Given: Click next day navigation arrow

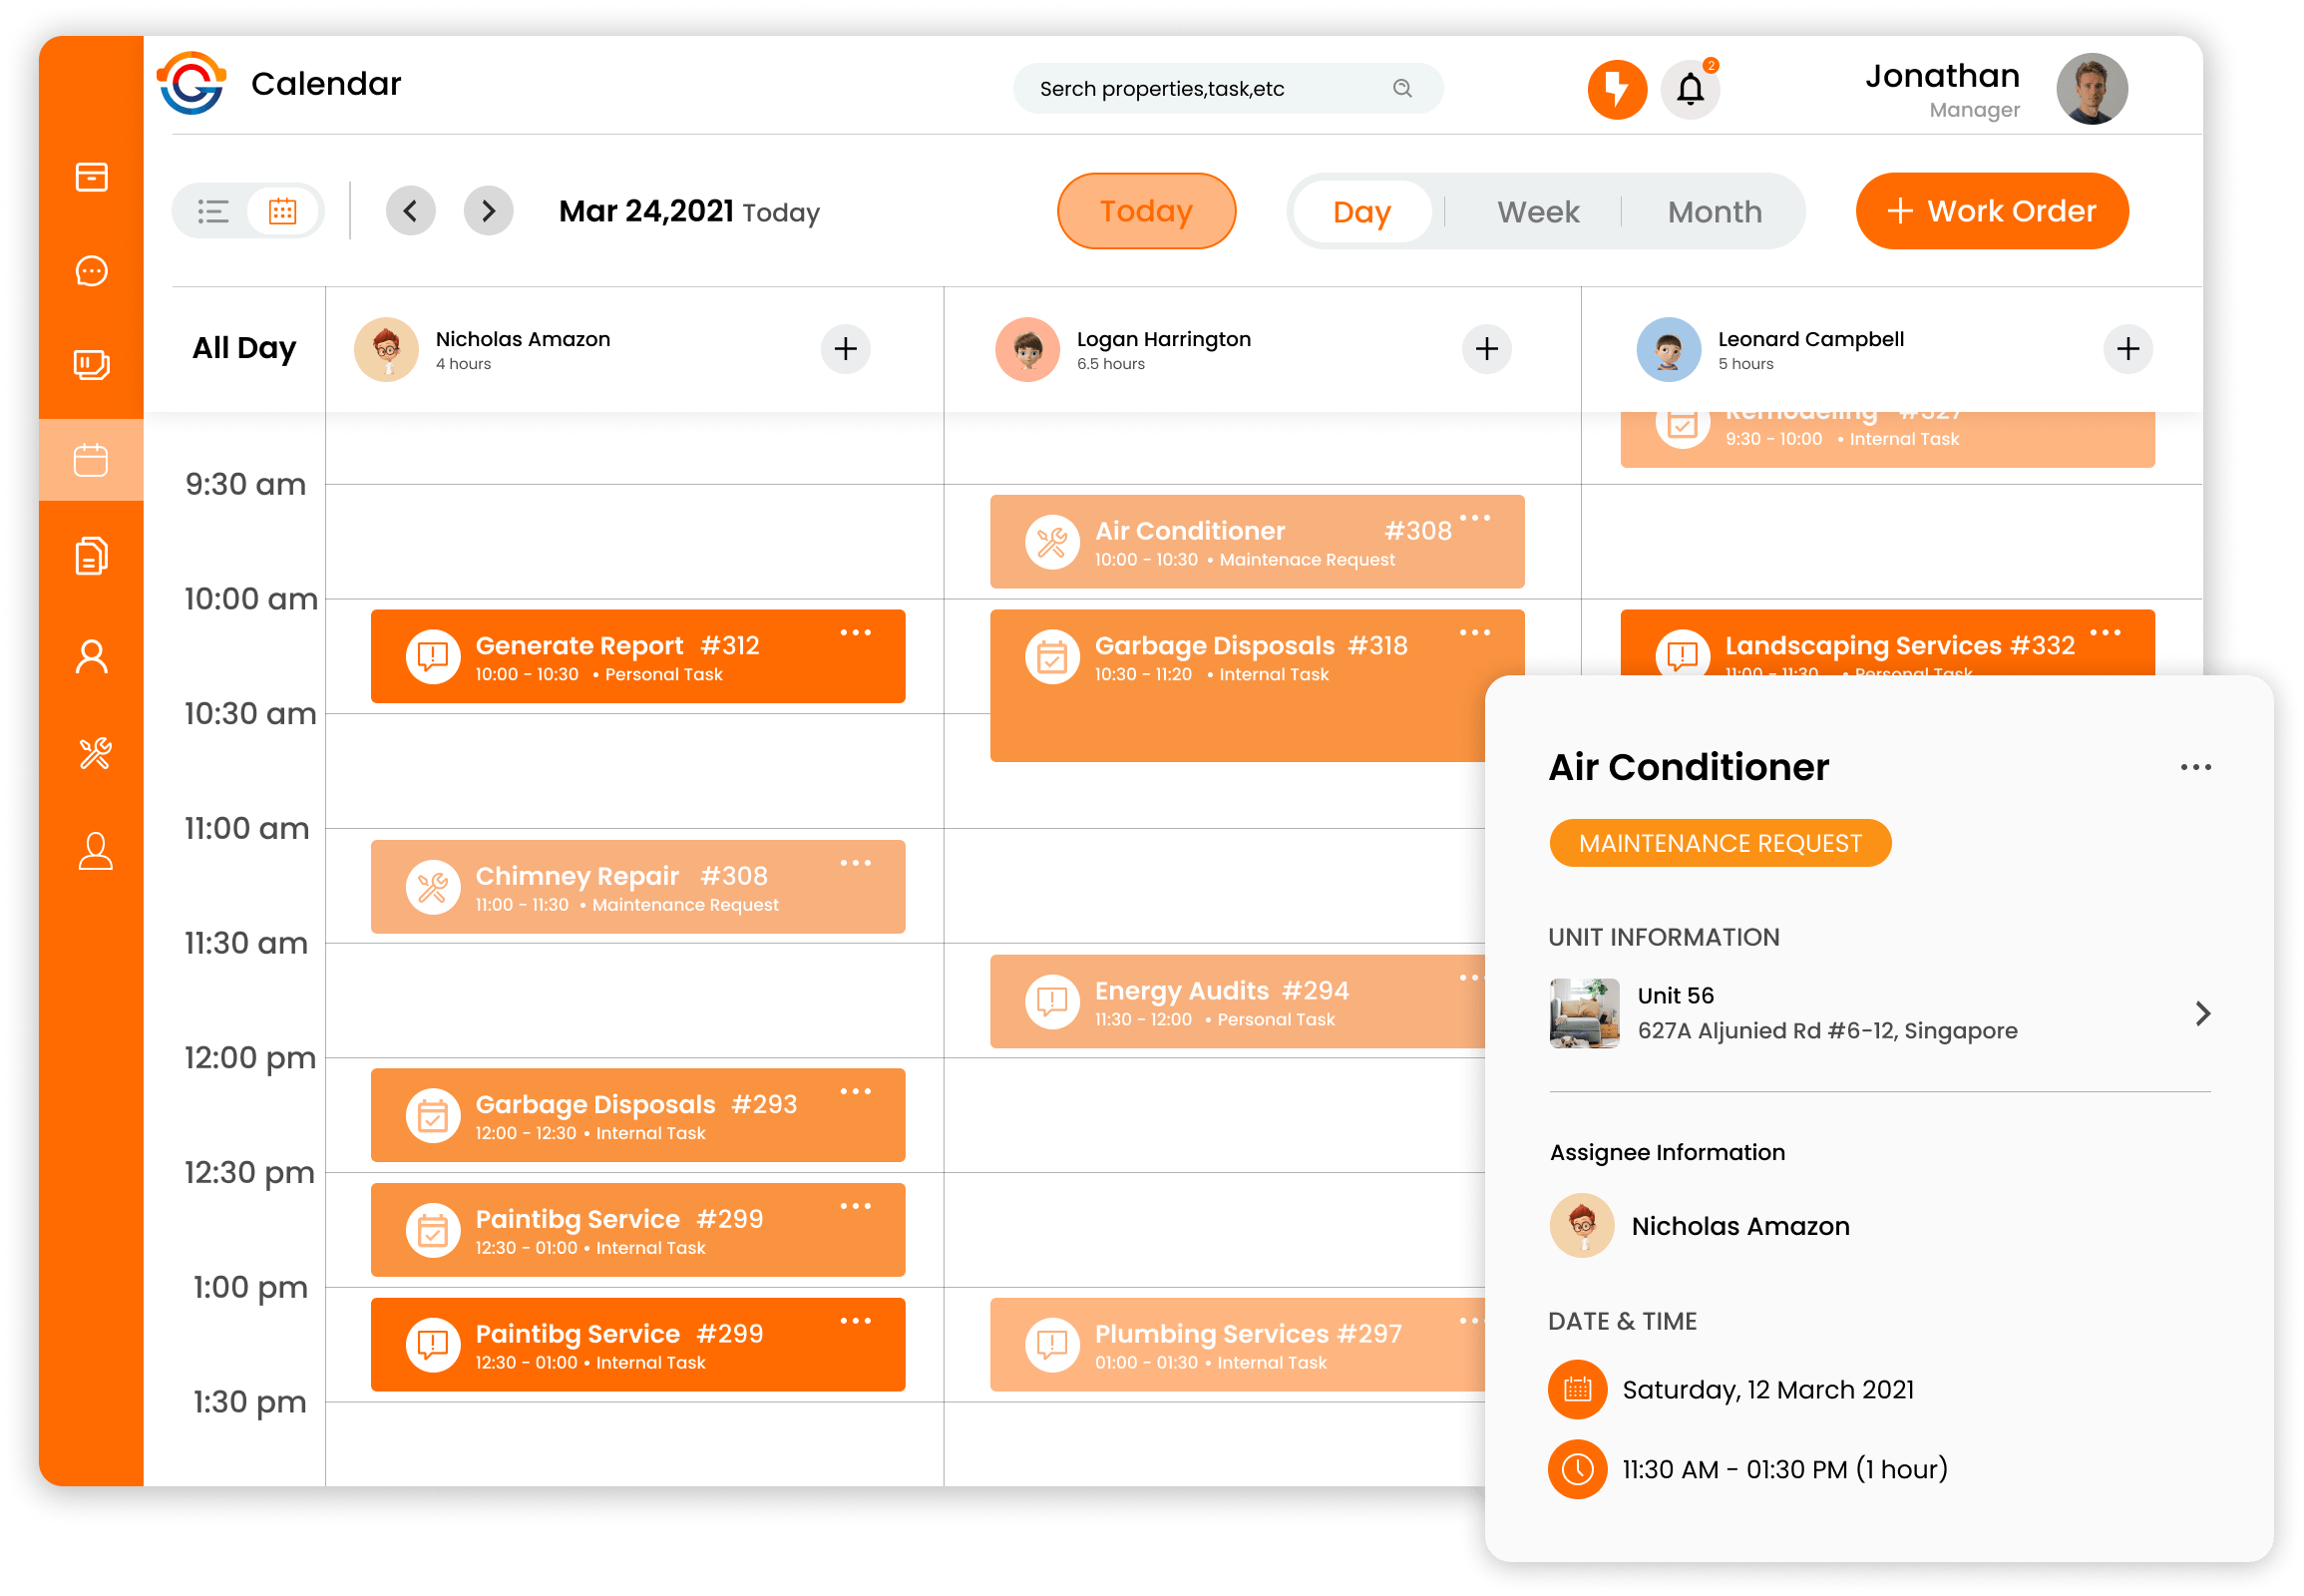Looking at the screenshot, I should (x=490, y=210).
